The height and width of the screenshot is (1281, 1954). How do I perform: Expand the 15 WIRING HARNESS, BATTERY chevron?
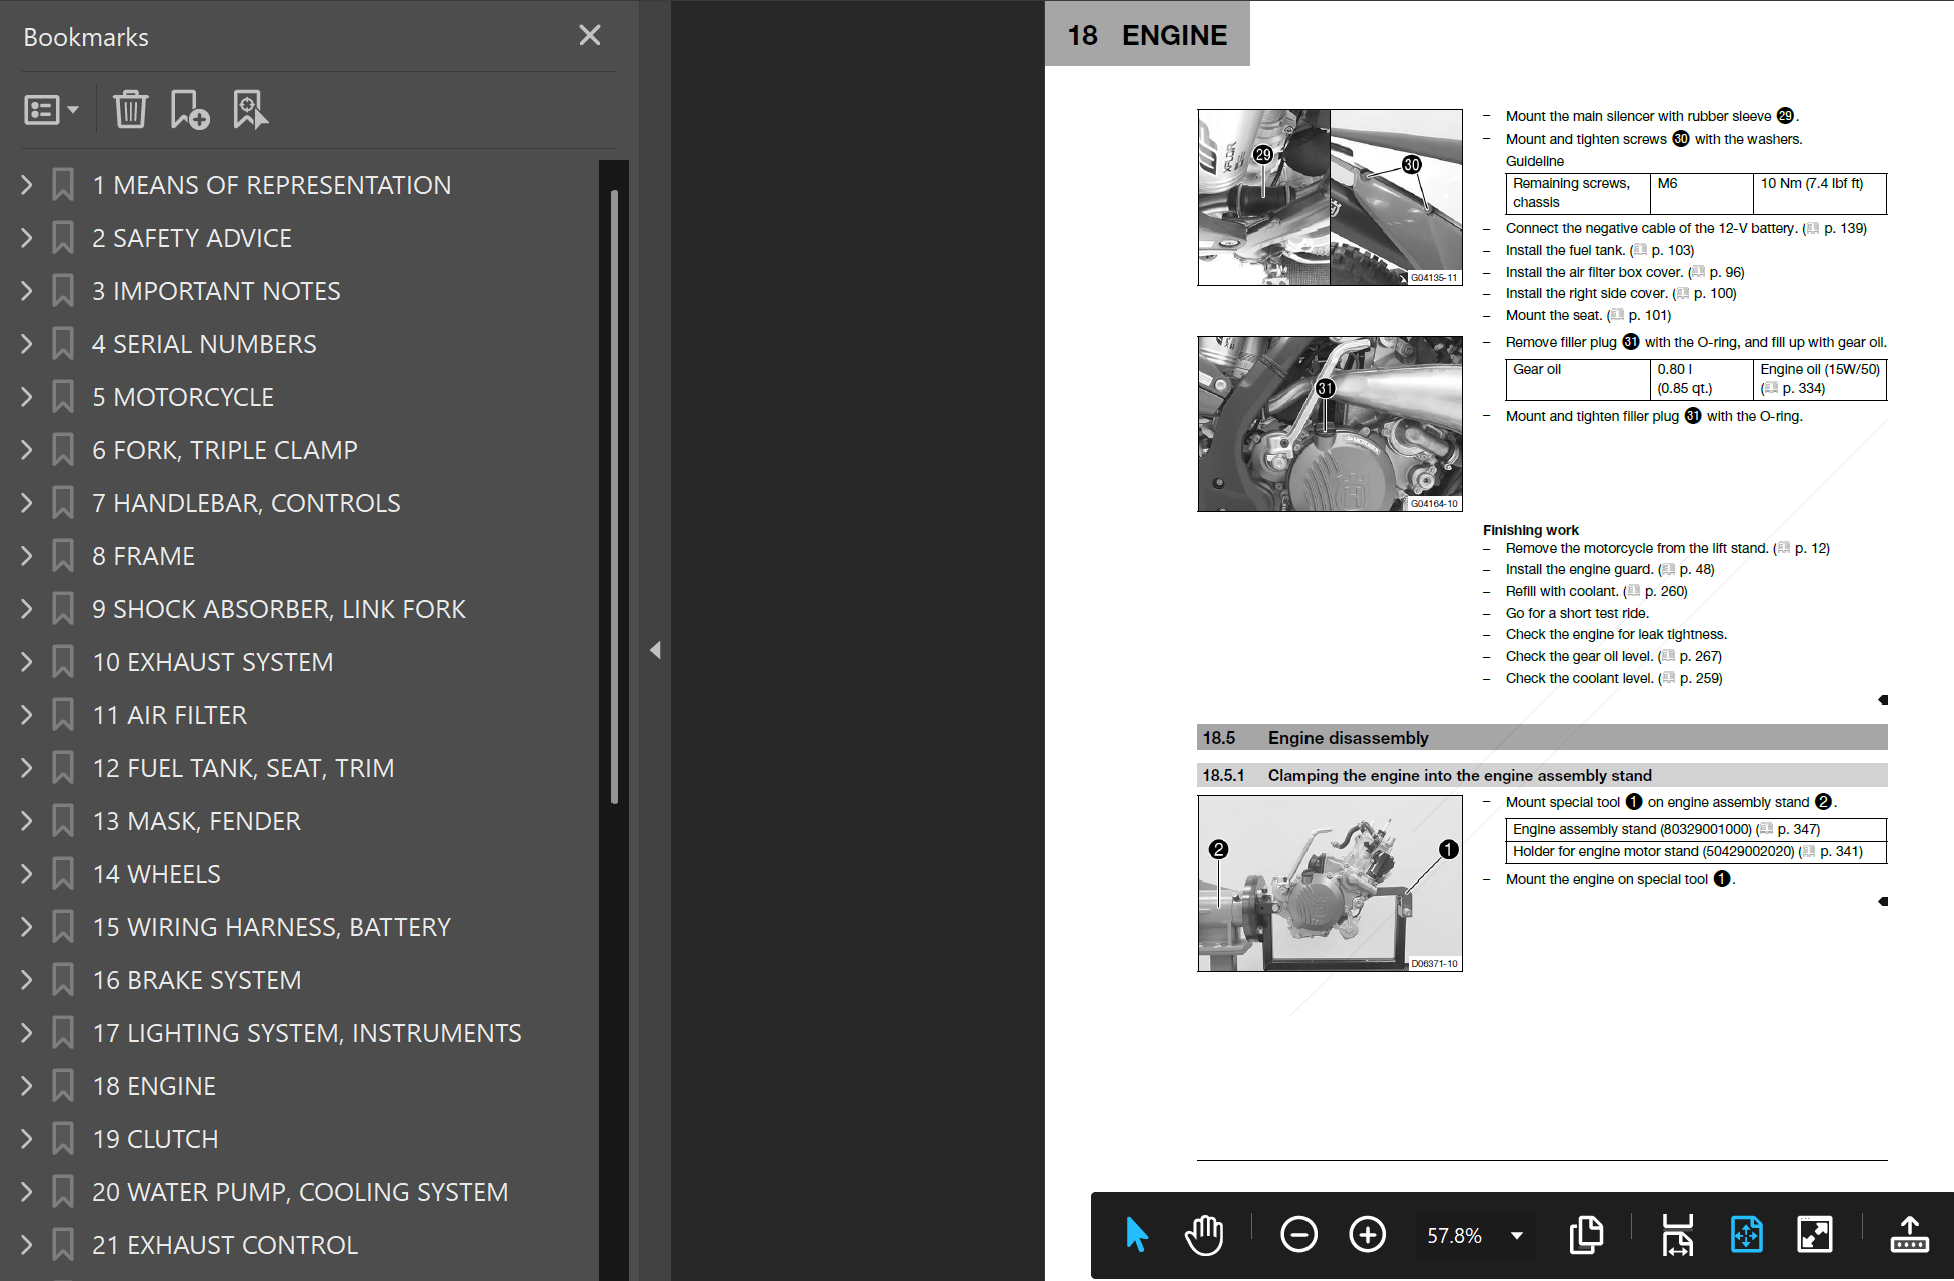tap(27, 927)
